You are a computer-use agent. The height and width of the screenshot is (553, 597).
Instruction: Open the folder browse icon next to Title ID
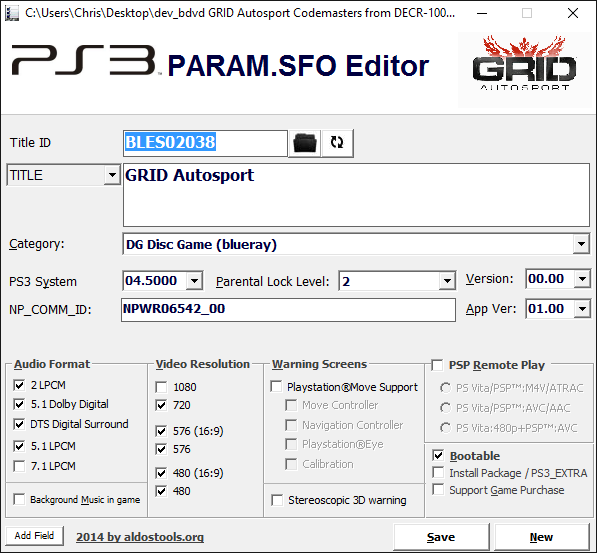tap(305, 143)
